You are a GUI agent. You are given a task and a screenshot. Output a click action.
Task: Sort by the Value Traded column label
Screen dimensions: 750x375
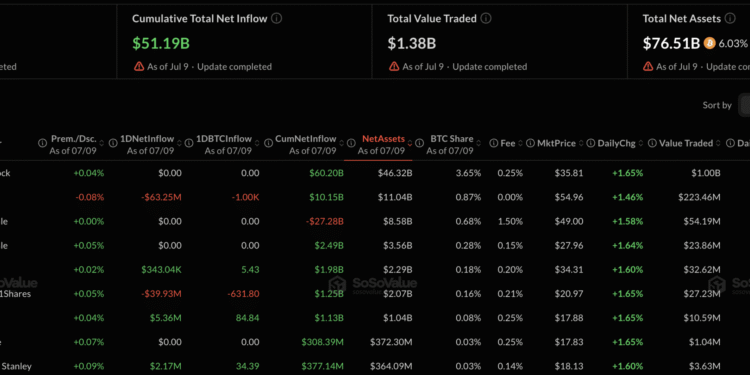[686, 143]
